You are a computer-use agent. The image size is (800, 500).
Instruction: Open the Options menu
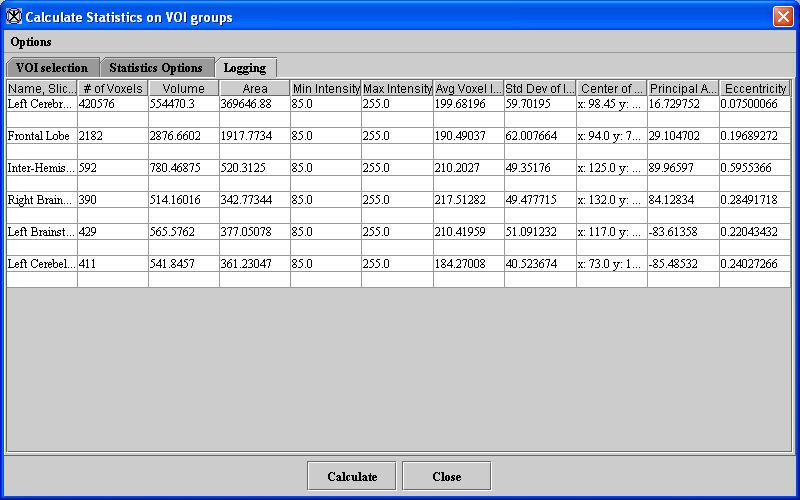click(31, 42)
